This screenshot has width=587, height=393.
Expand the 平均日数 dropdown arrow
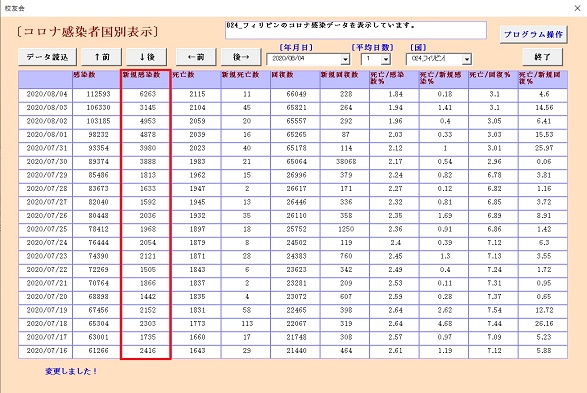pos(386,59)
